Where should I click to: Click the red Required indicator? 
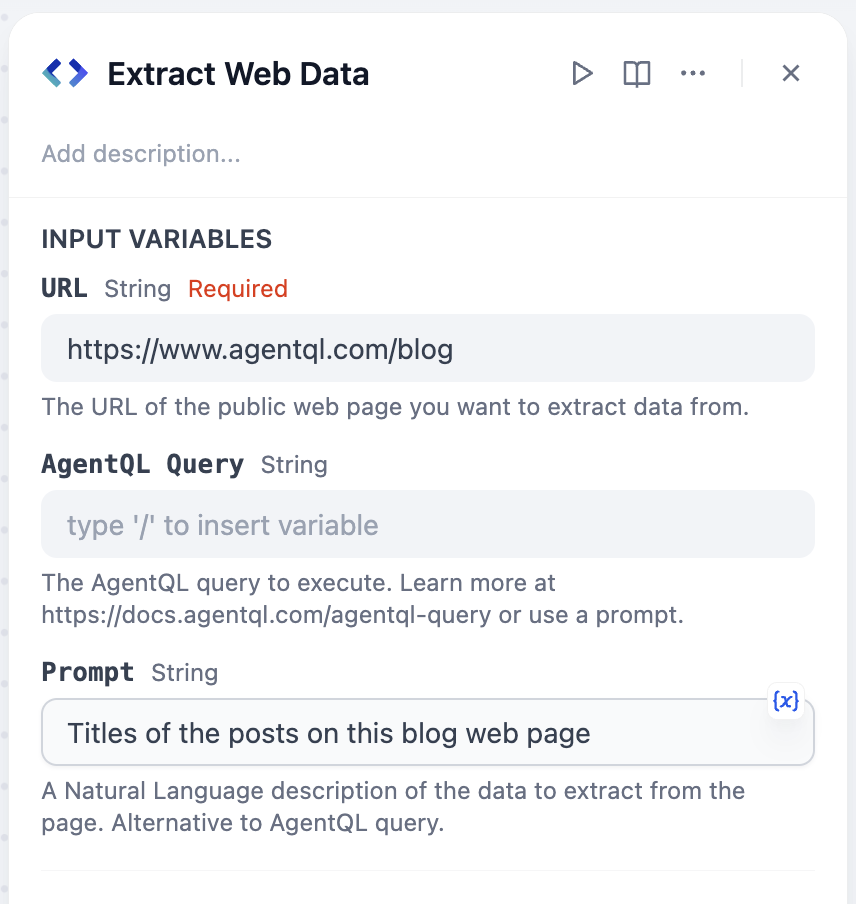click(238, 289)
